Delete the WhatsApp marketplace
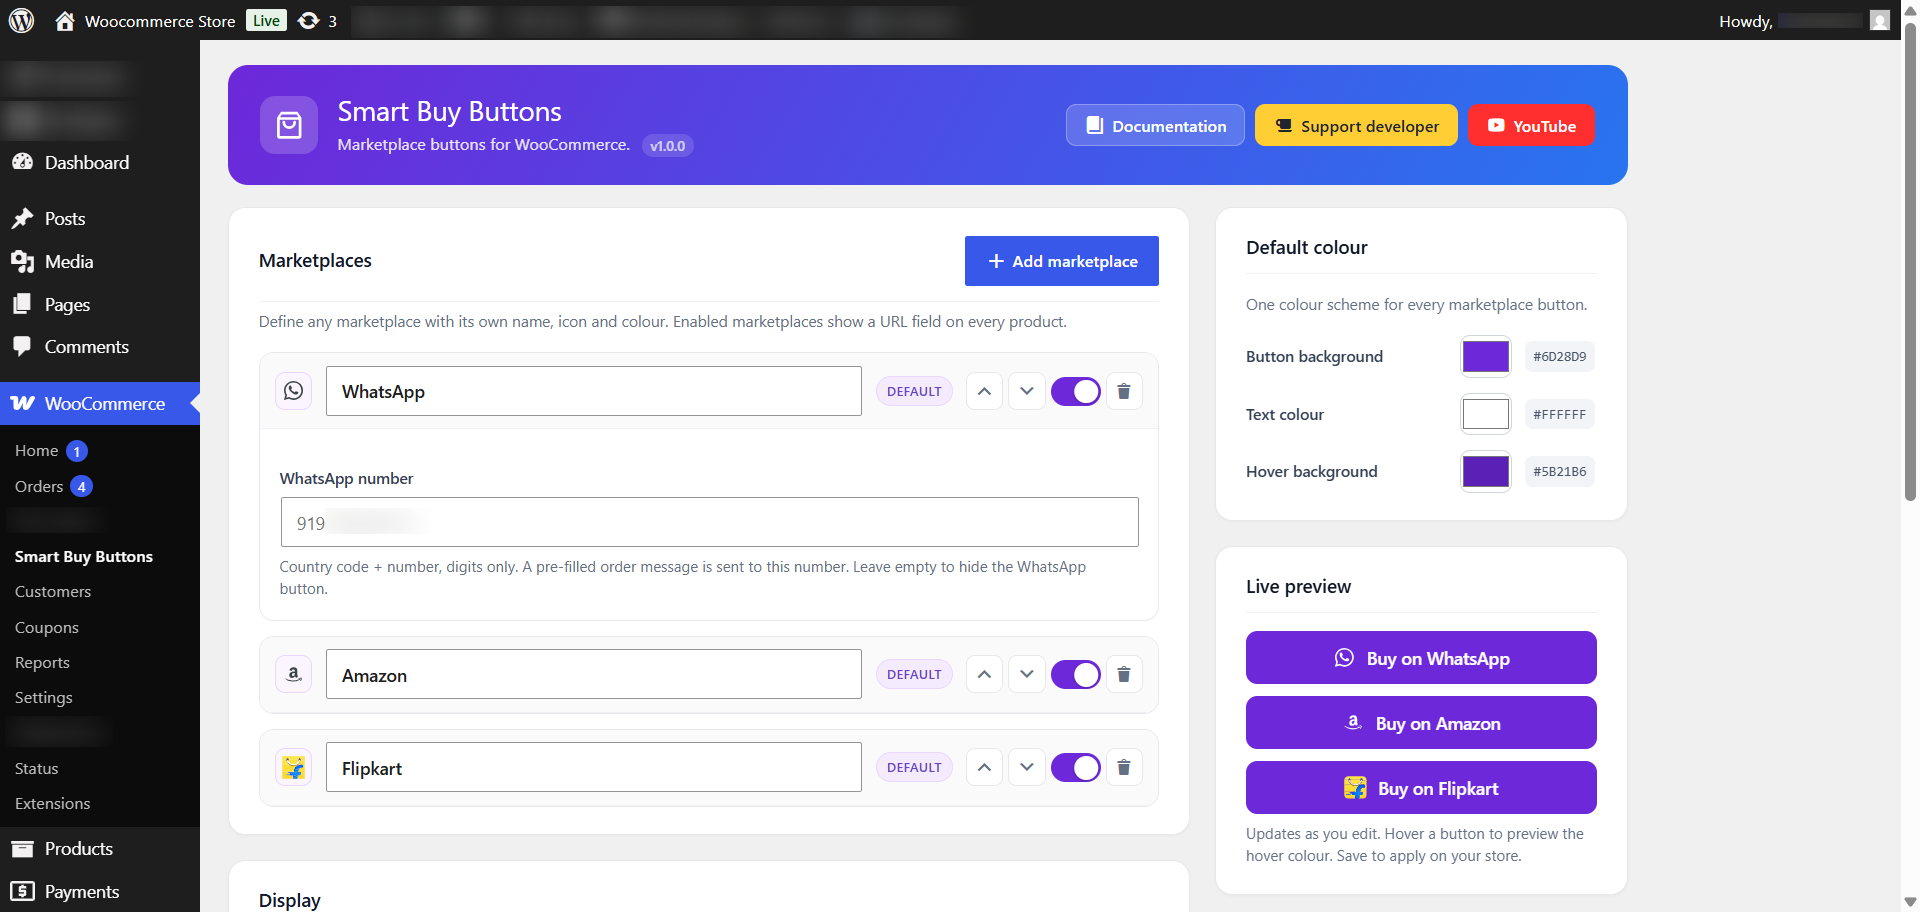The height and width of the screenshot is (912, 1920). (1124, 391)
